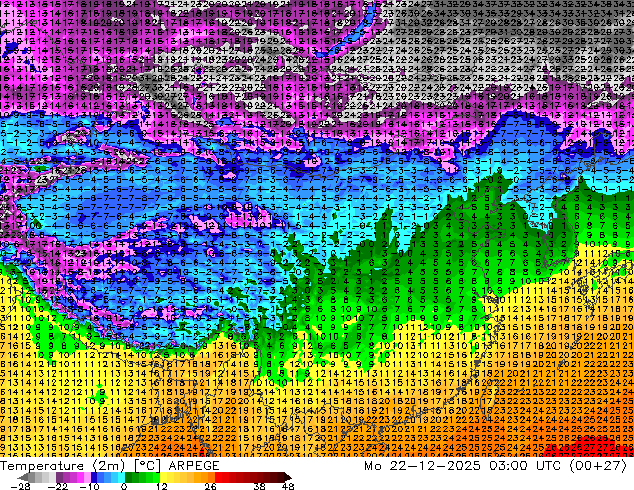Click the 'ARPEGE' model name label

(194, 466)
